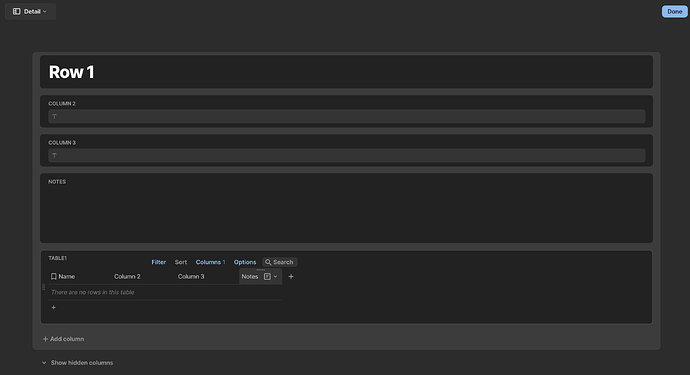Click the NOTES field label

click(57, 181)
